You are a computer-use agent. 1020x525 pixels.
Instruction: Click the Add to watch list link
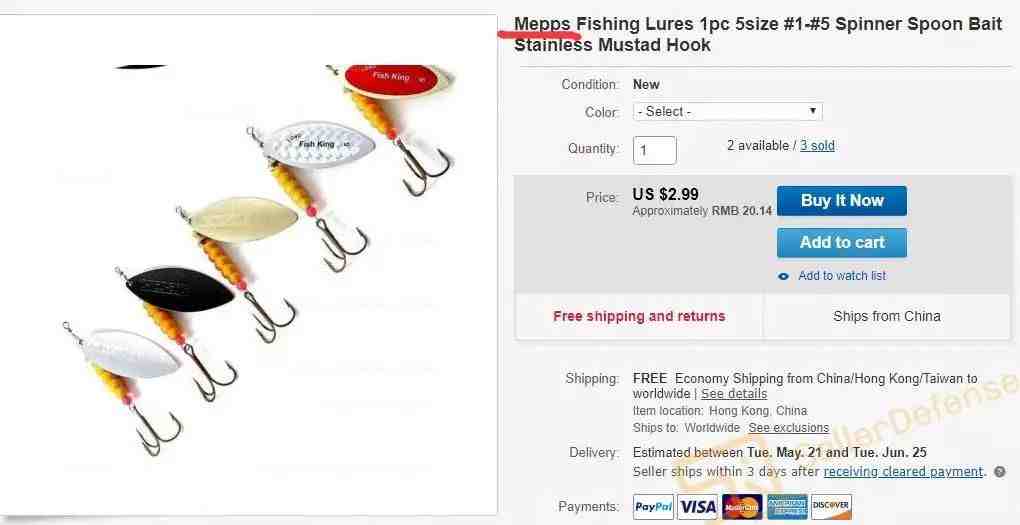[x=842, y=276]
